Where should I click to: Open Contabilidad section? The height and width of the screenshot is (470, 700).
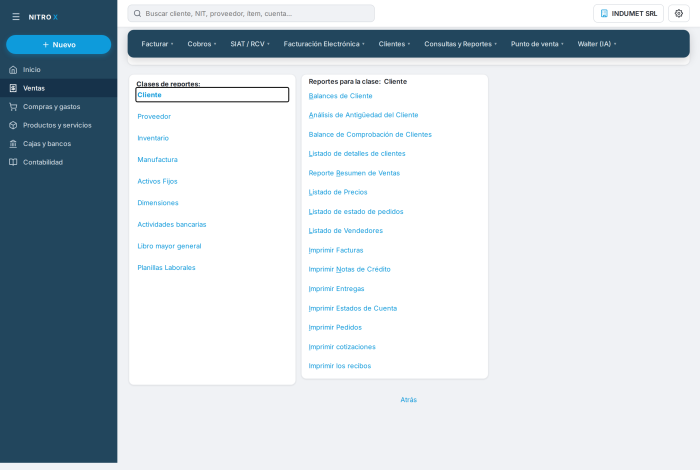(58, 162)
